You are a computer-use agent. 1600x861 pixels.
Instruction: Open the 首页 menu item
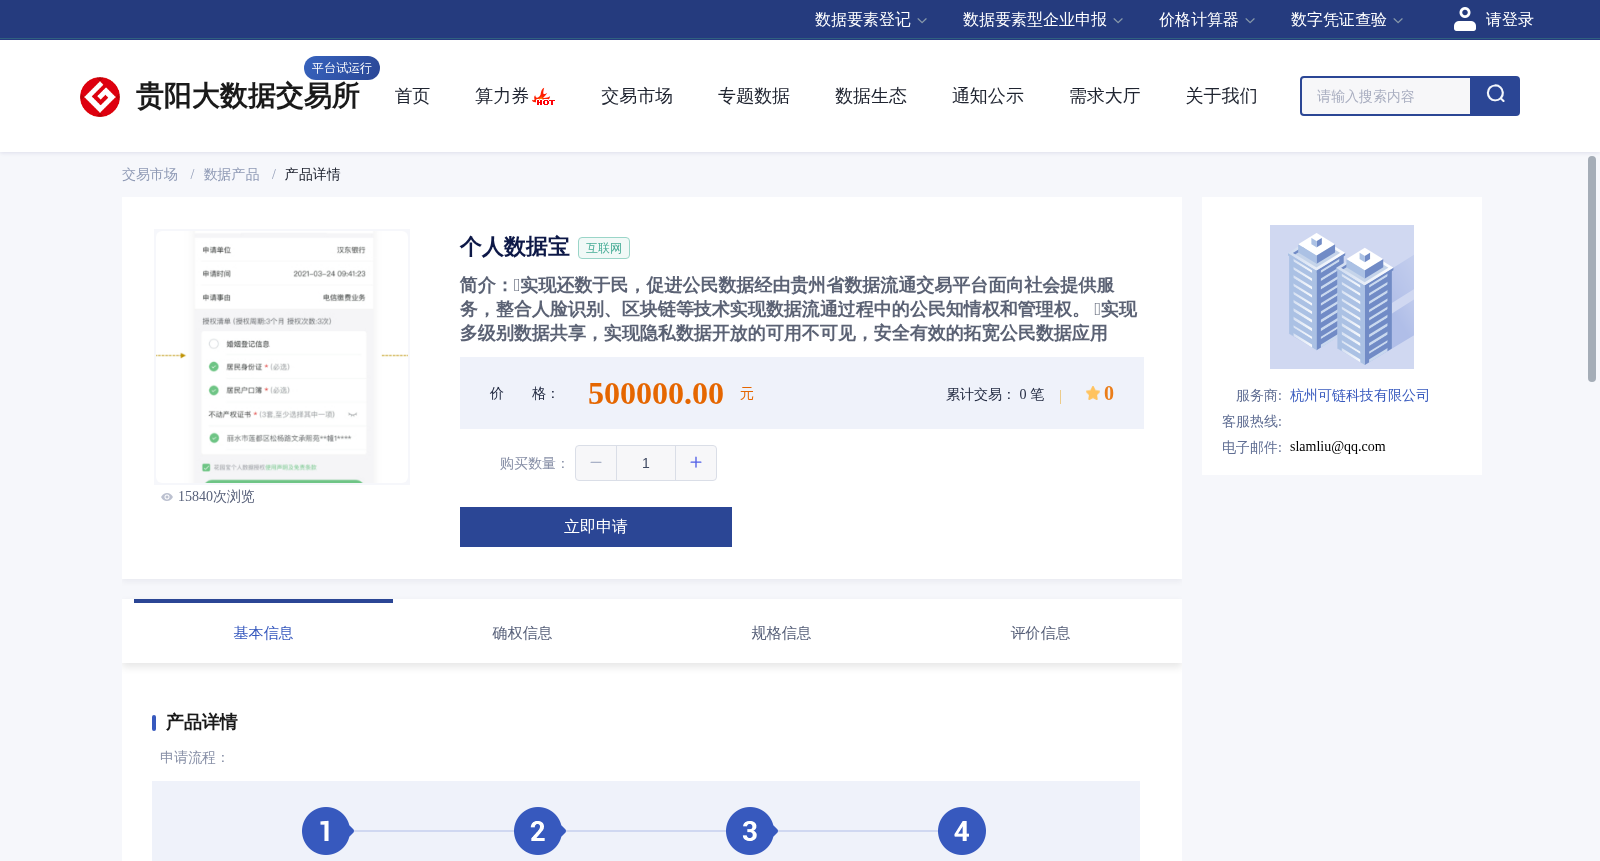[x=412, y=96]
